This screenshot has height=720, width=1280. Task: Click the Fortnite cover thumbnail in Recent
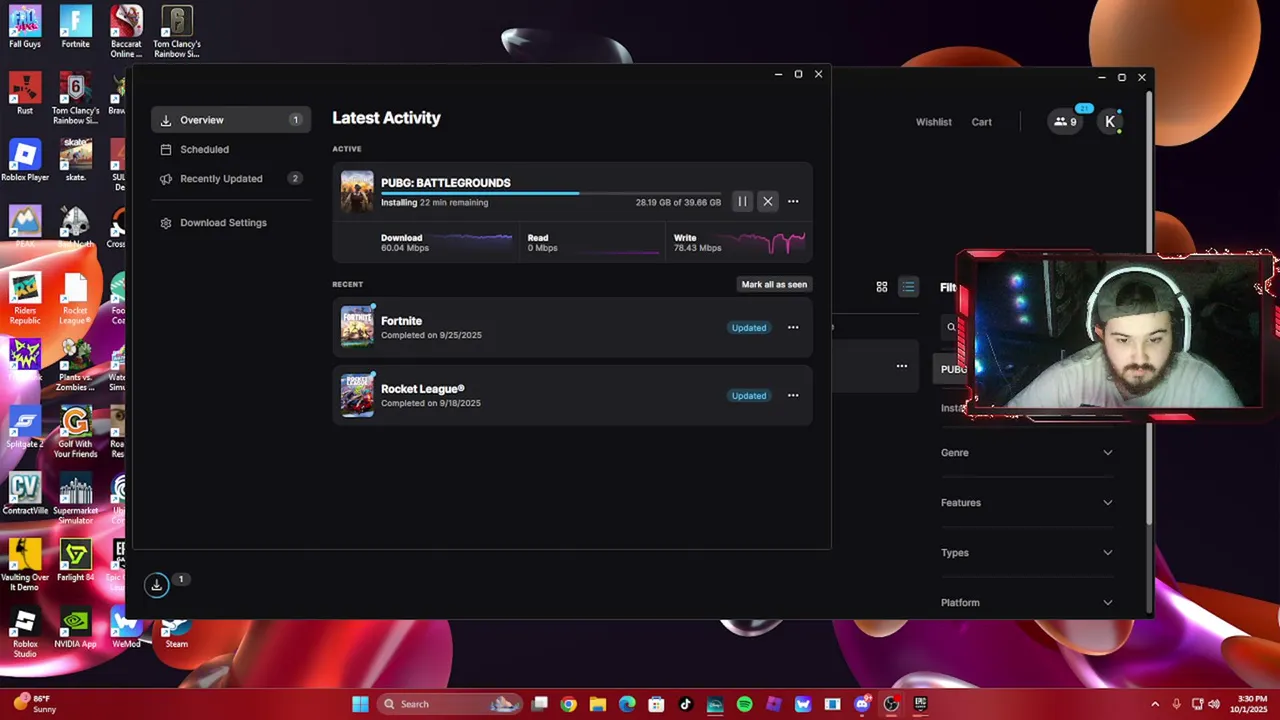(357, 327)
